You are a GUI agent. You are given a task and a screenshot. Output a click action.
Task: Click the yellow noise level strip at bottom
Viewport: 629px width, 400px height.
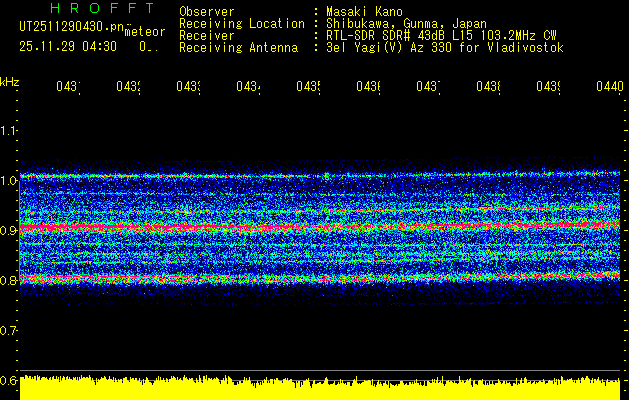click(x=320, y=389)
